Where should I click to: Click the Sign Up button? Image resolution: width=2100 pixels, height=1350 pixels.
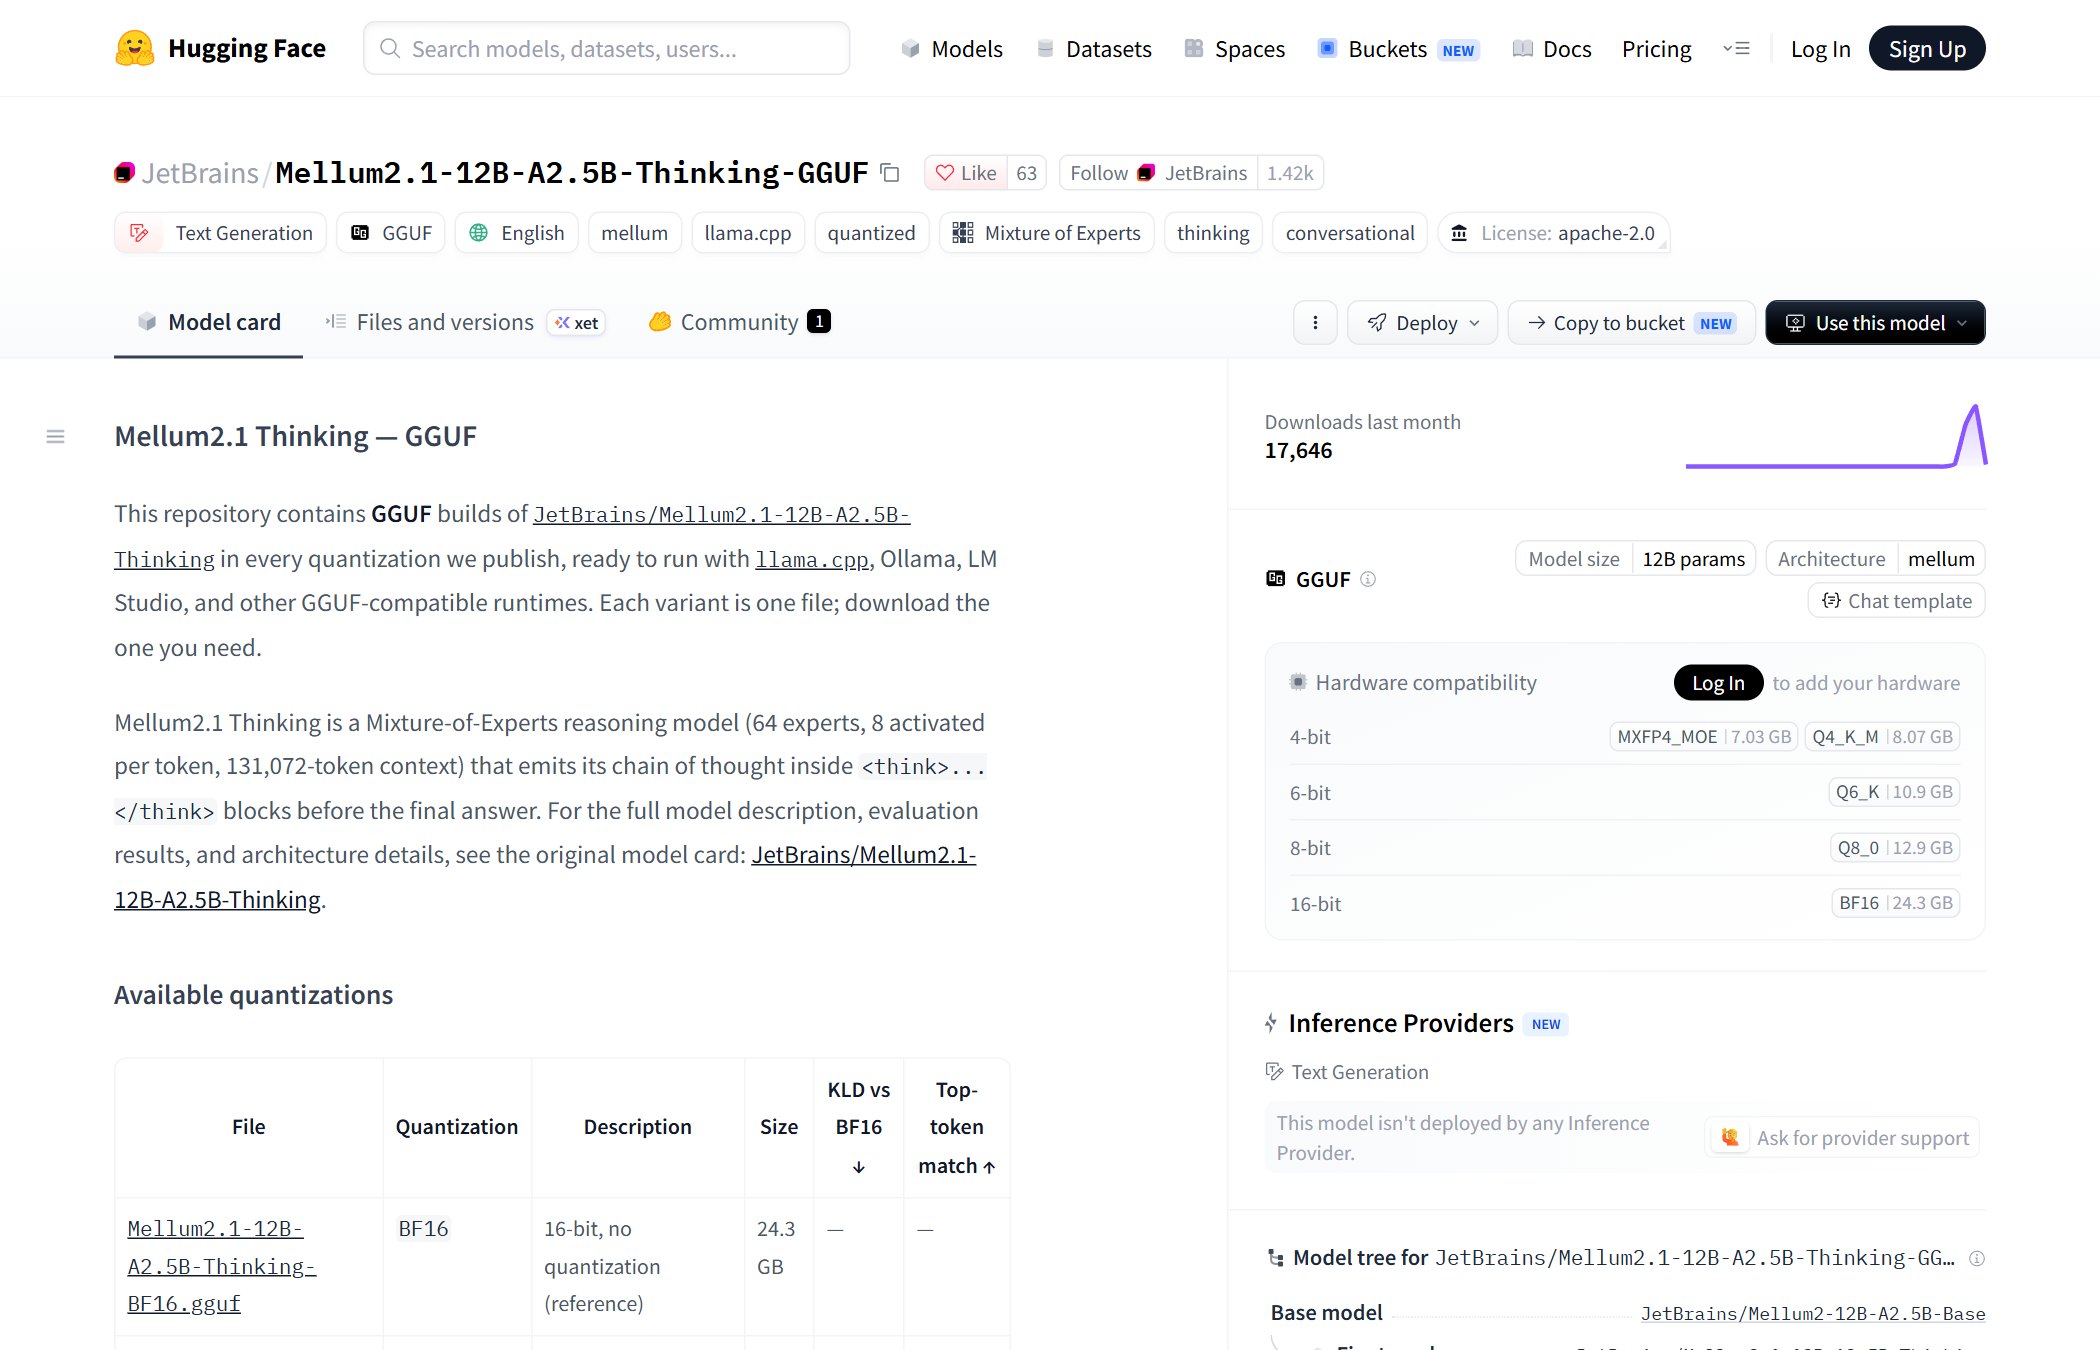click(x=1927, y=48)
